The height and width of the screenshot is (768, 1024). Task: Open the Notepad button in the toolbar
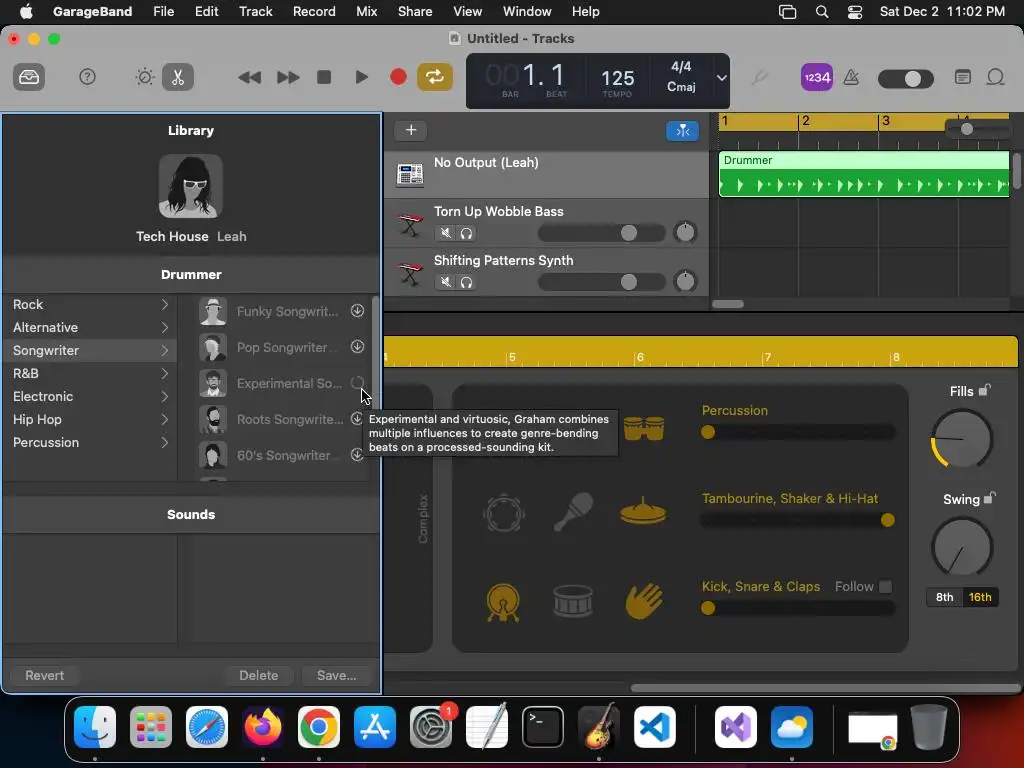(963, 77)
